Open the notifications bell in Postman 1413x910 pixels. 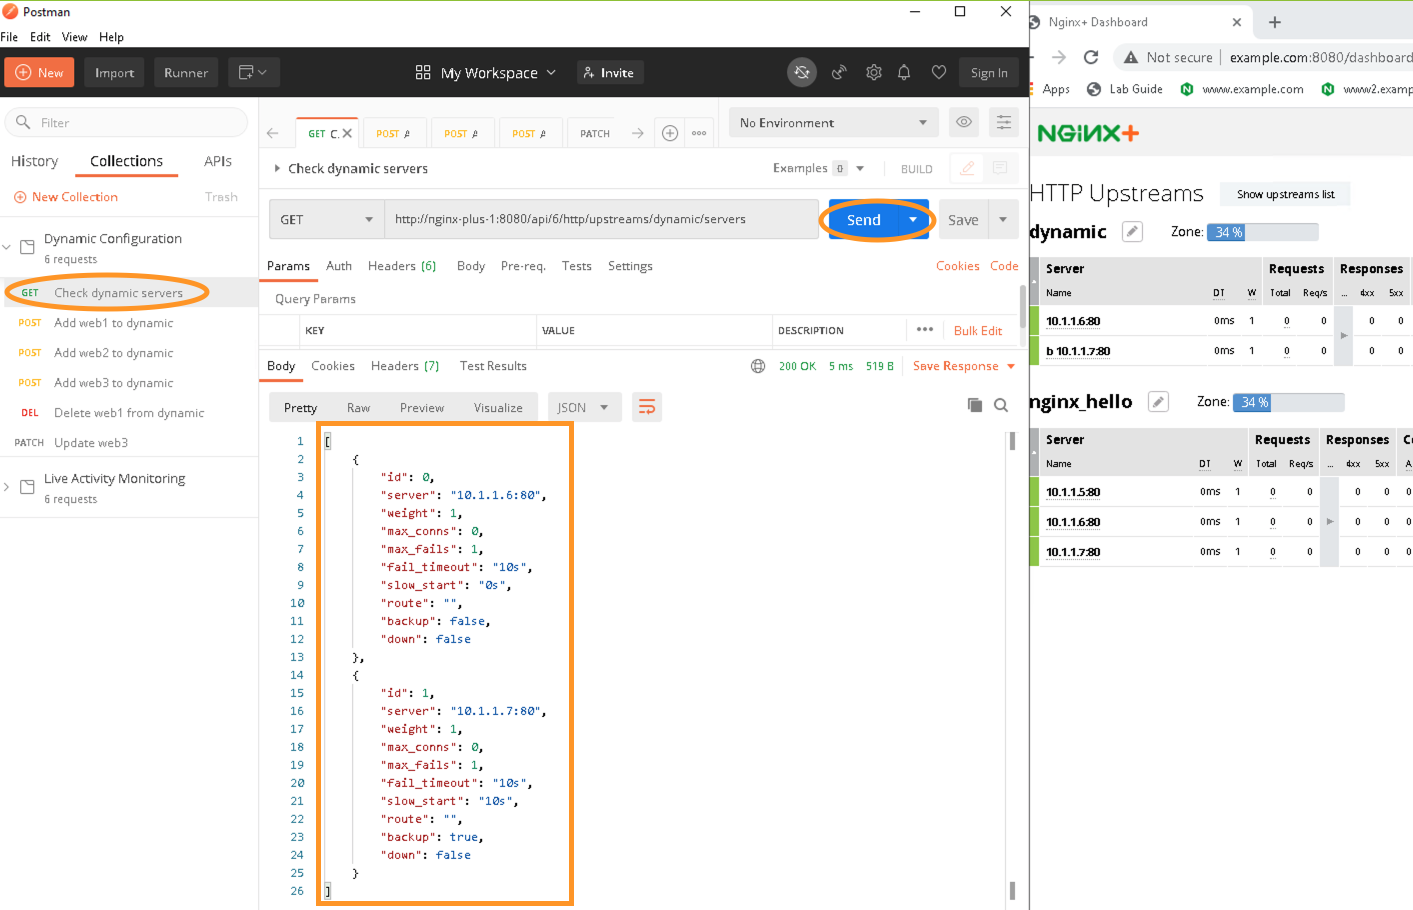904,72
